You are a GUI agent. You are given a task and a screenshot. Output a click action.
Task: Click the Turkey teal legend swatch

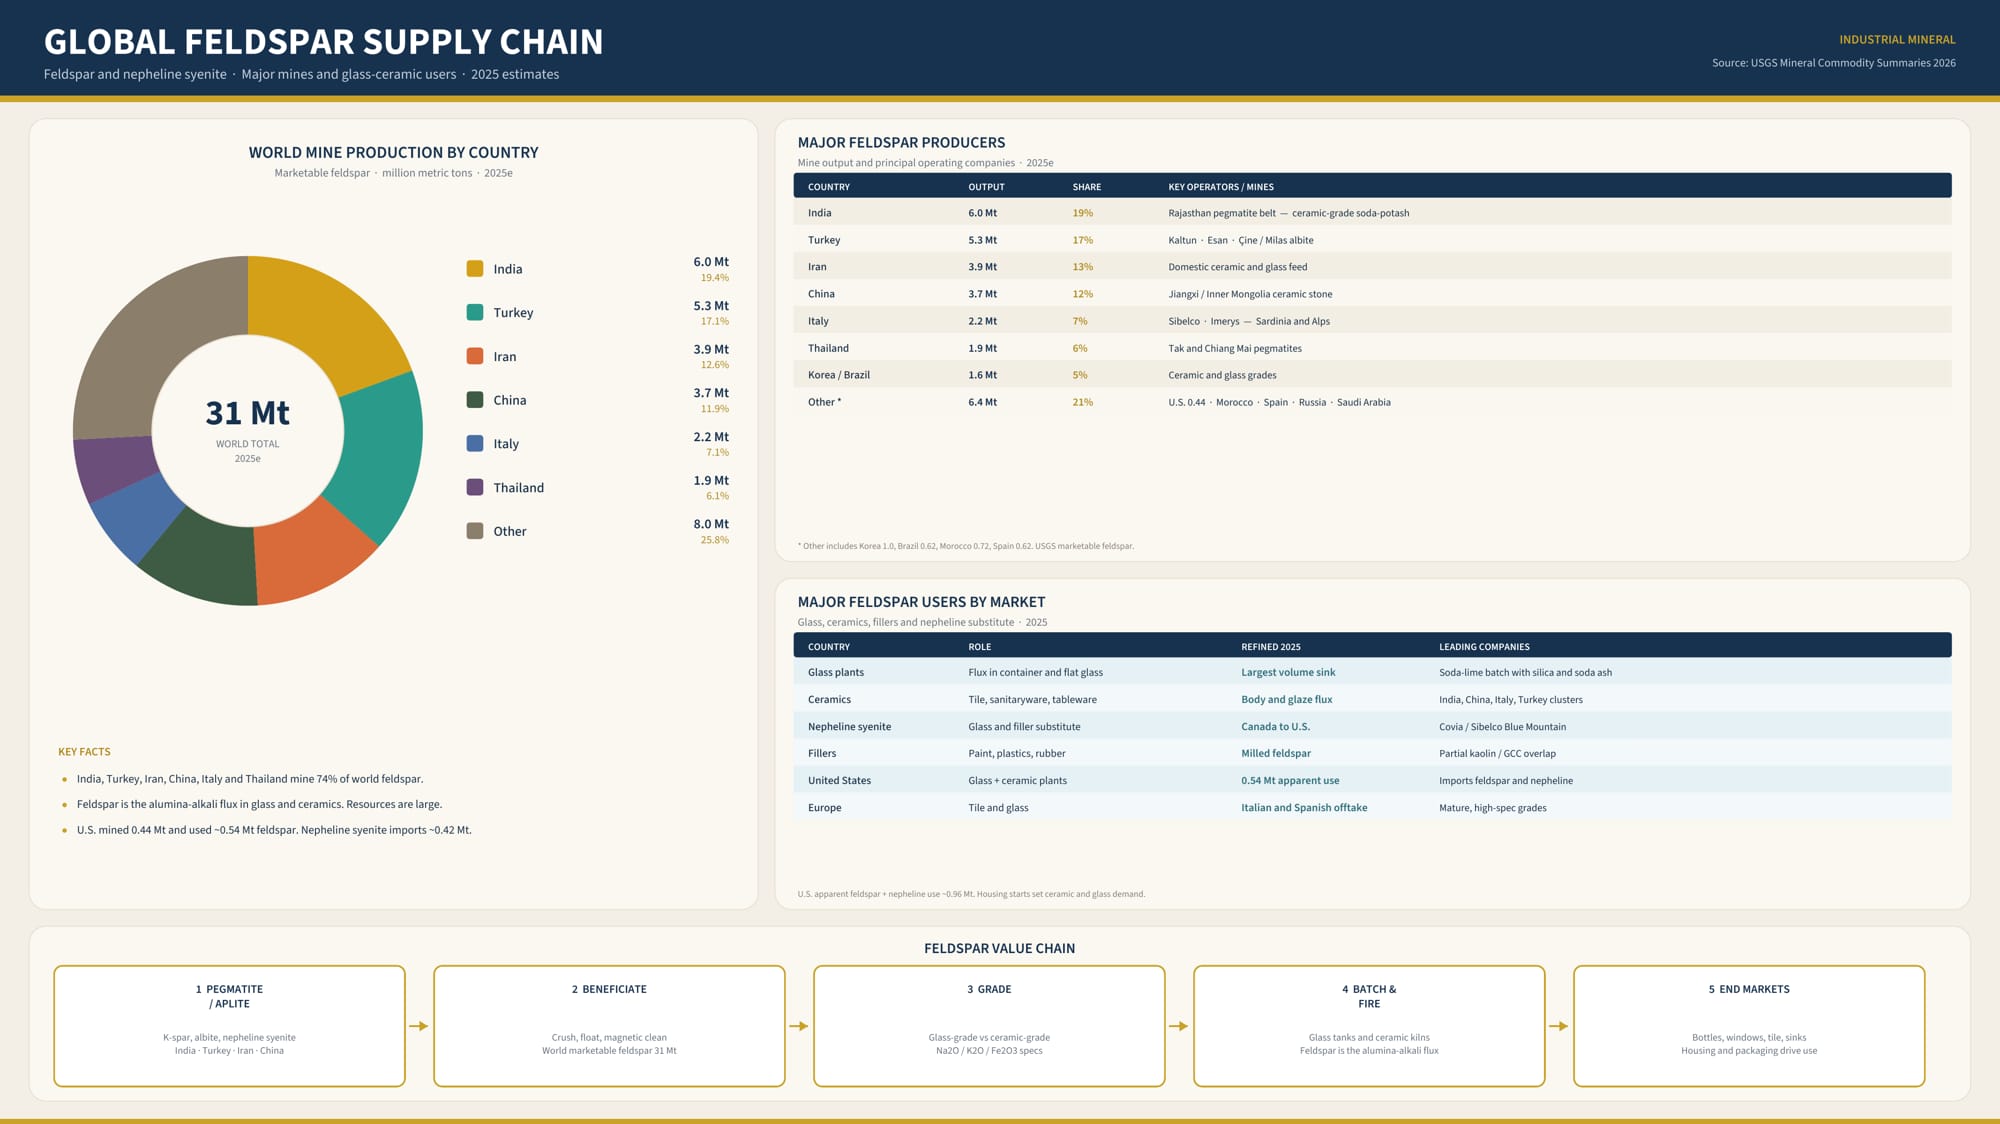[x=475, y=312]
